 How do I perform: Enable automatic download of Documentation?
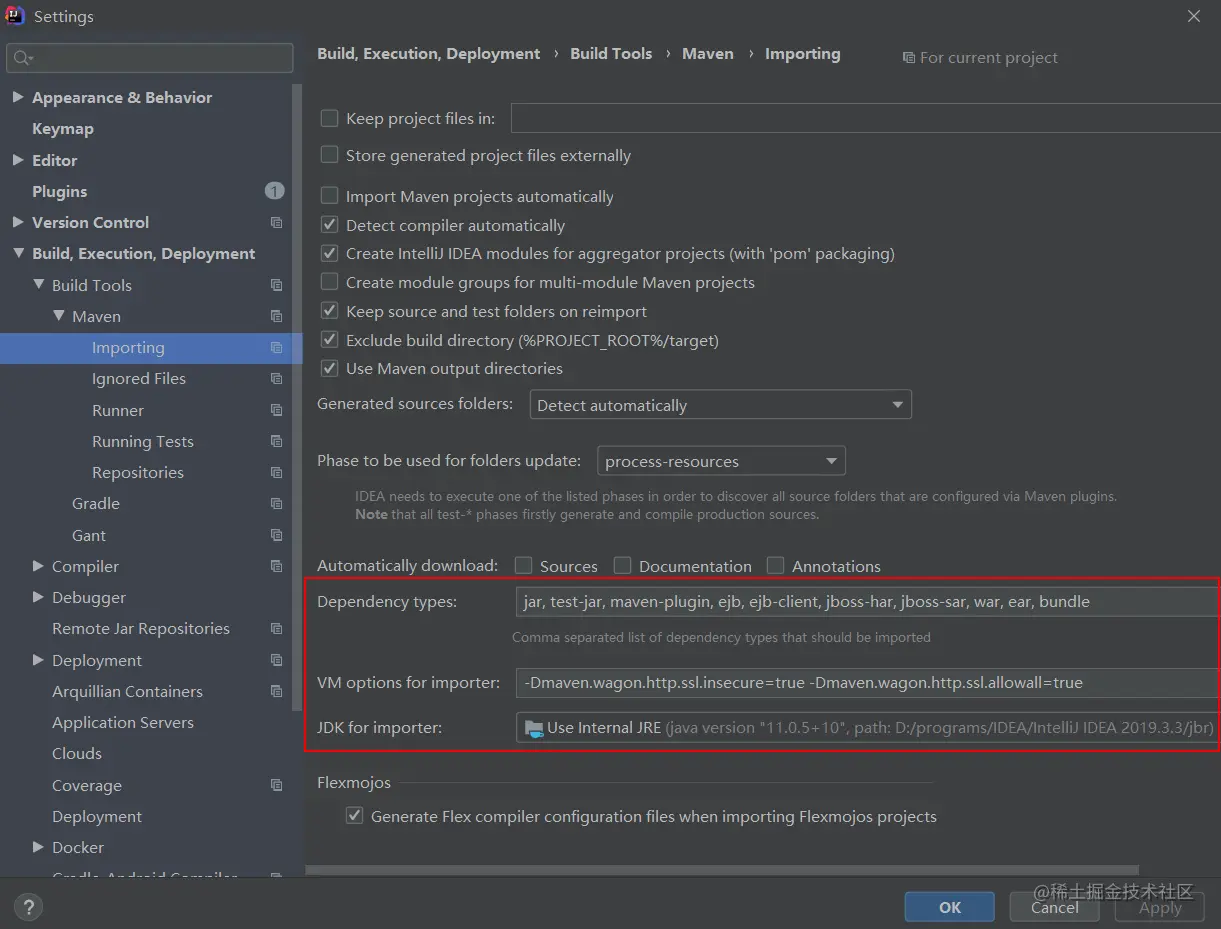tap(622, 566)
